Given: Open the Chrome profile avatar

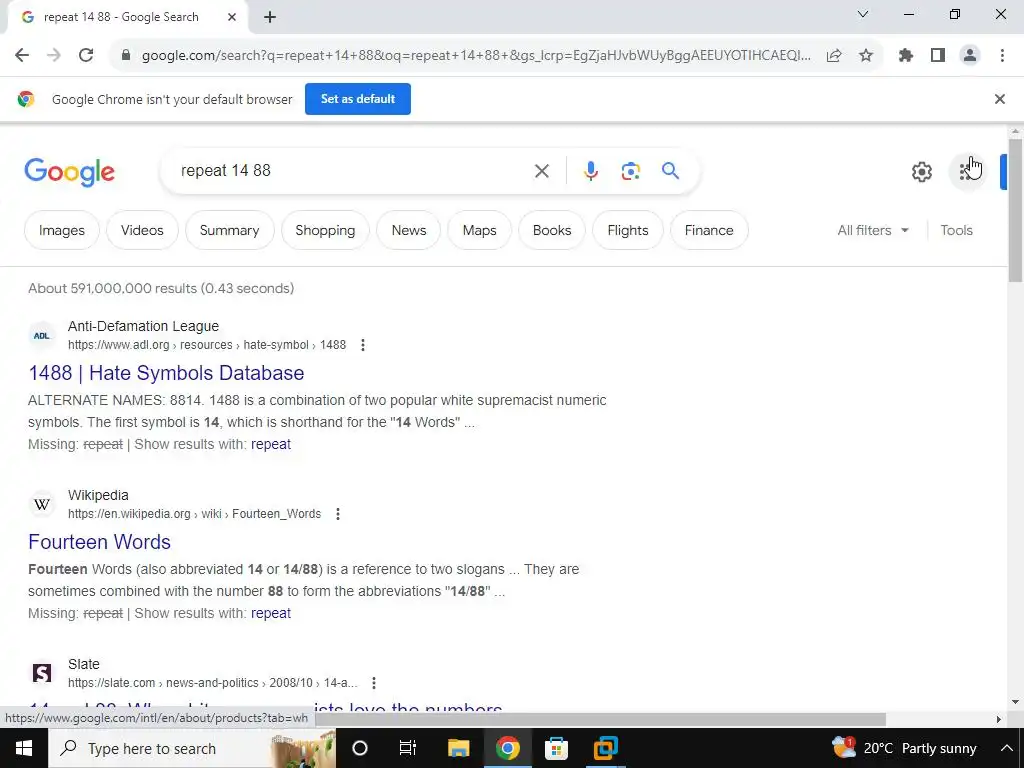Looking at the screenshot, I should (x=970, y=56).
